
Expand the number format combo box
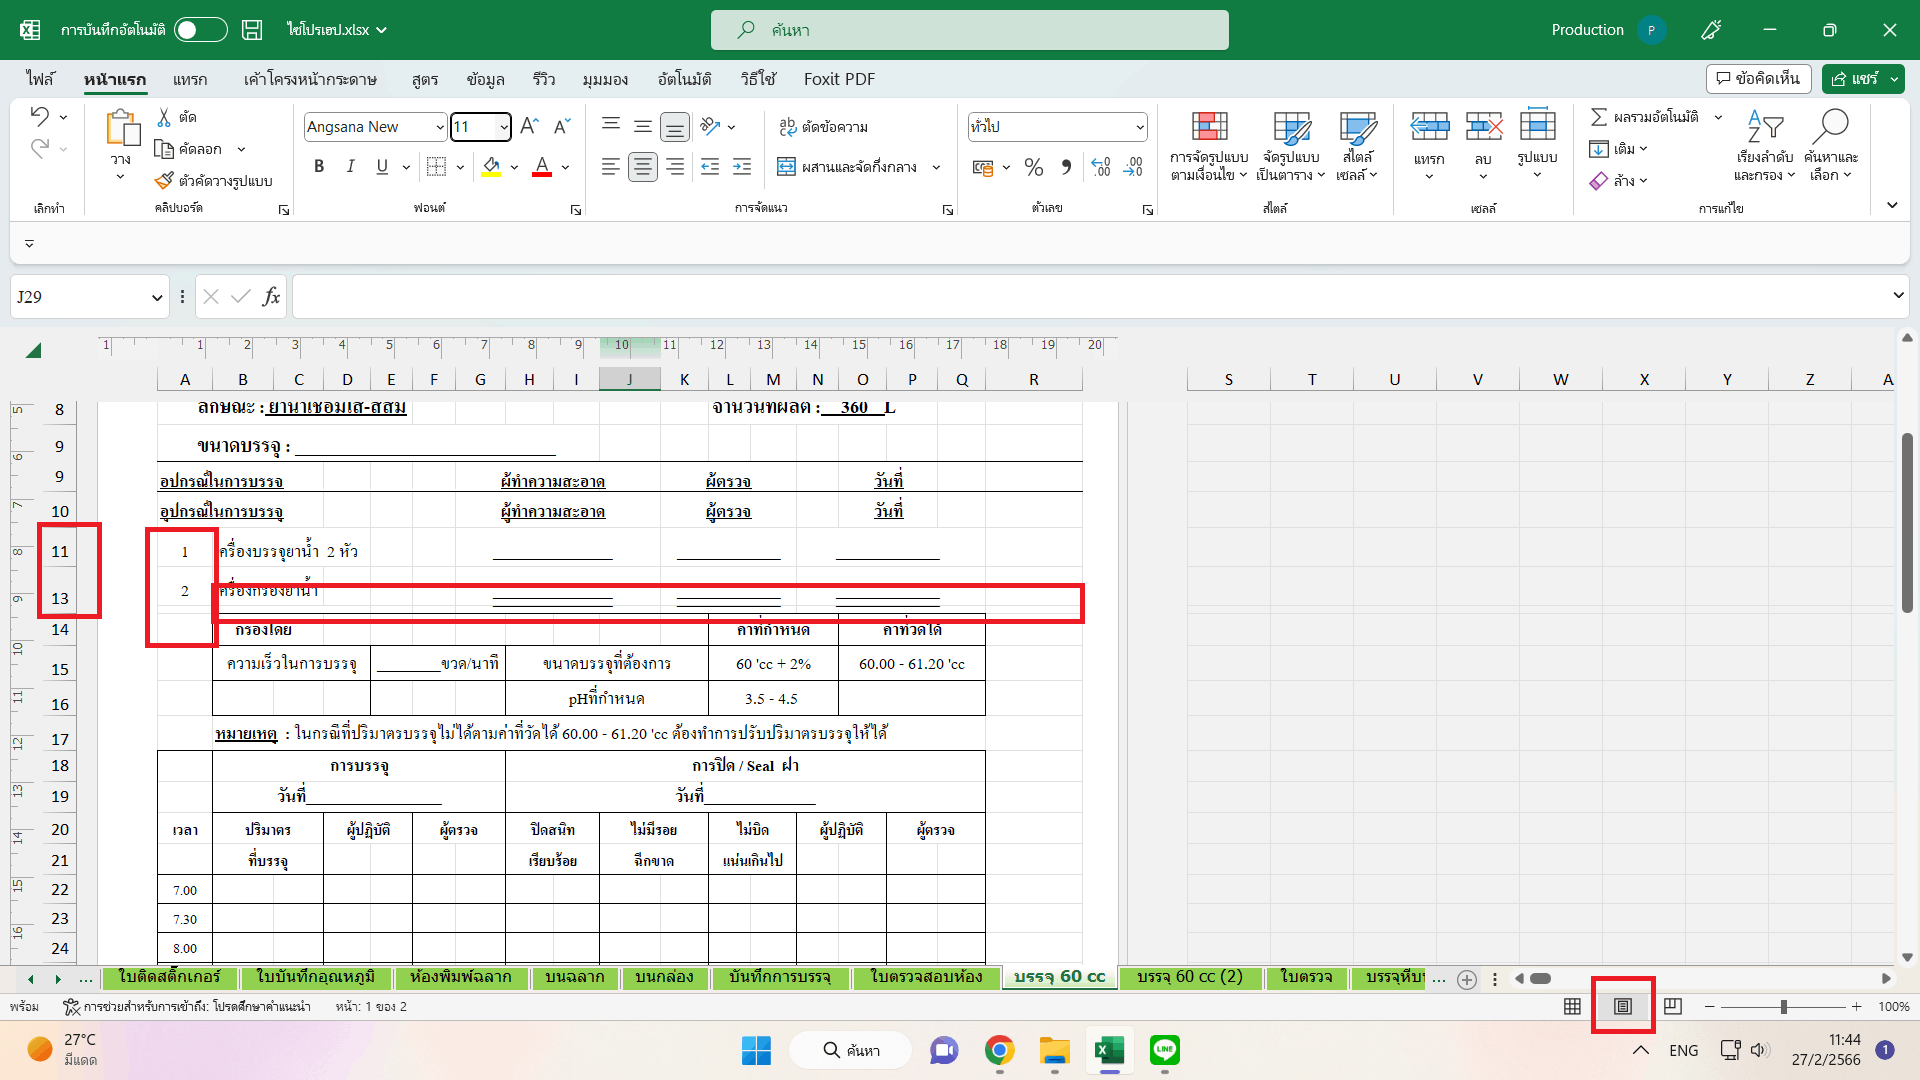(1139, 127)
